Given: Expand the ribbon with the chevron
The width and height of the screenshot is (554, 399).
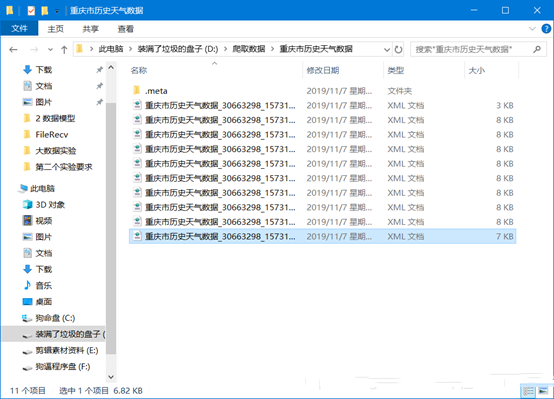Looking at the screenshot, I should point(532,29).
